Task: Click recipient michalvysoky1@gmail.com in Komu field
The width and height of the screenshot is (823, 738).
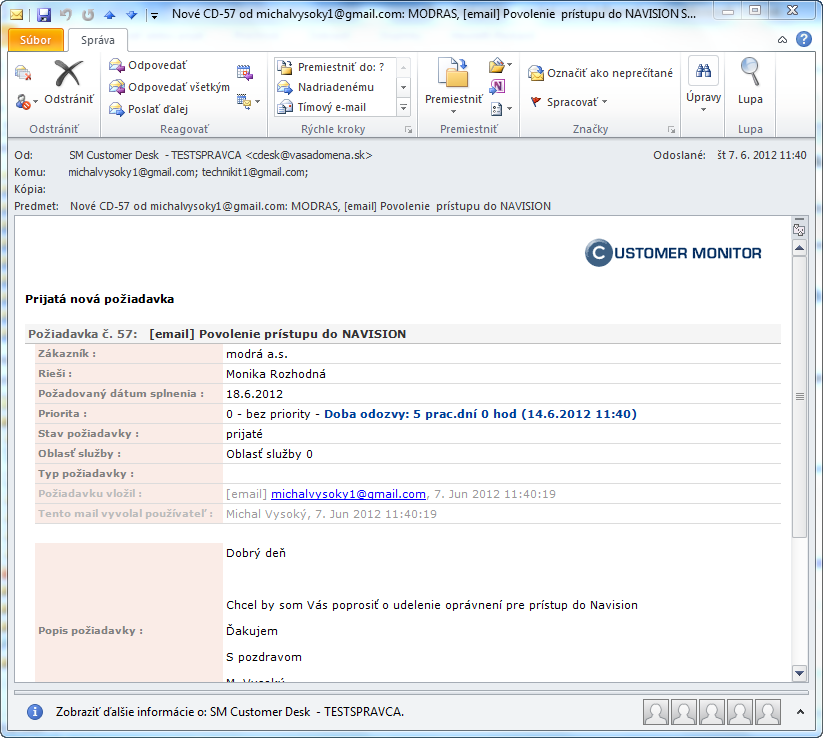Action: 133,172
